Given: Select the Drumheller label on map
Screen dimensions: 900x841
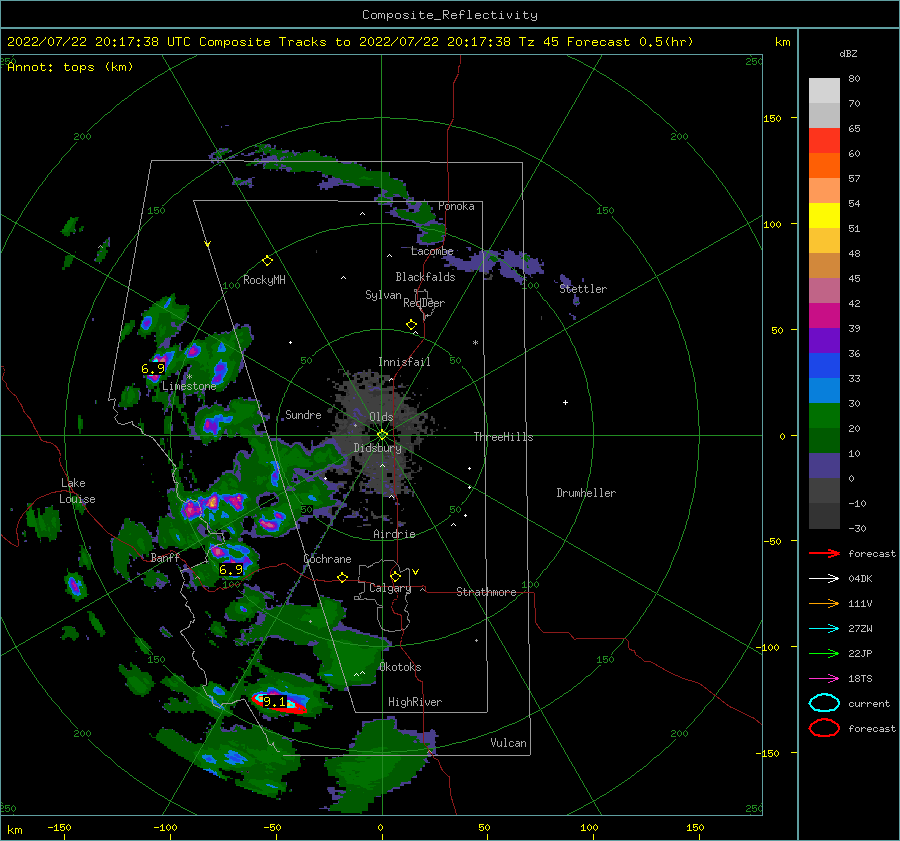Looking at the screenshot, I should tap(586, 493).
